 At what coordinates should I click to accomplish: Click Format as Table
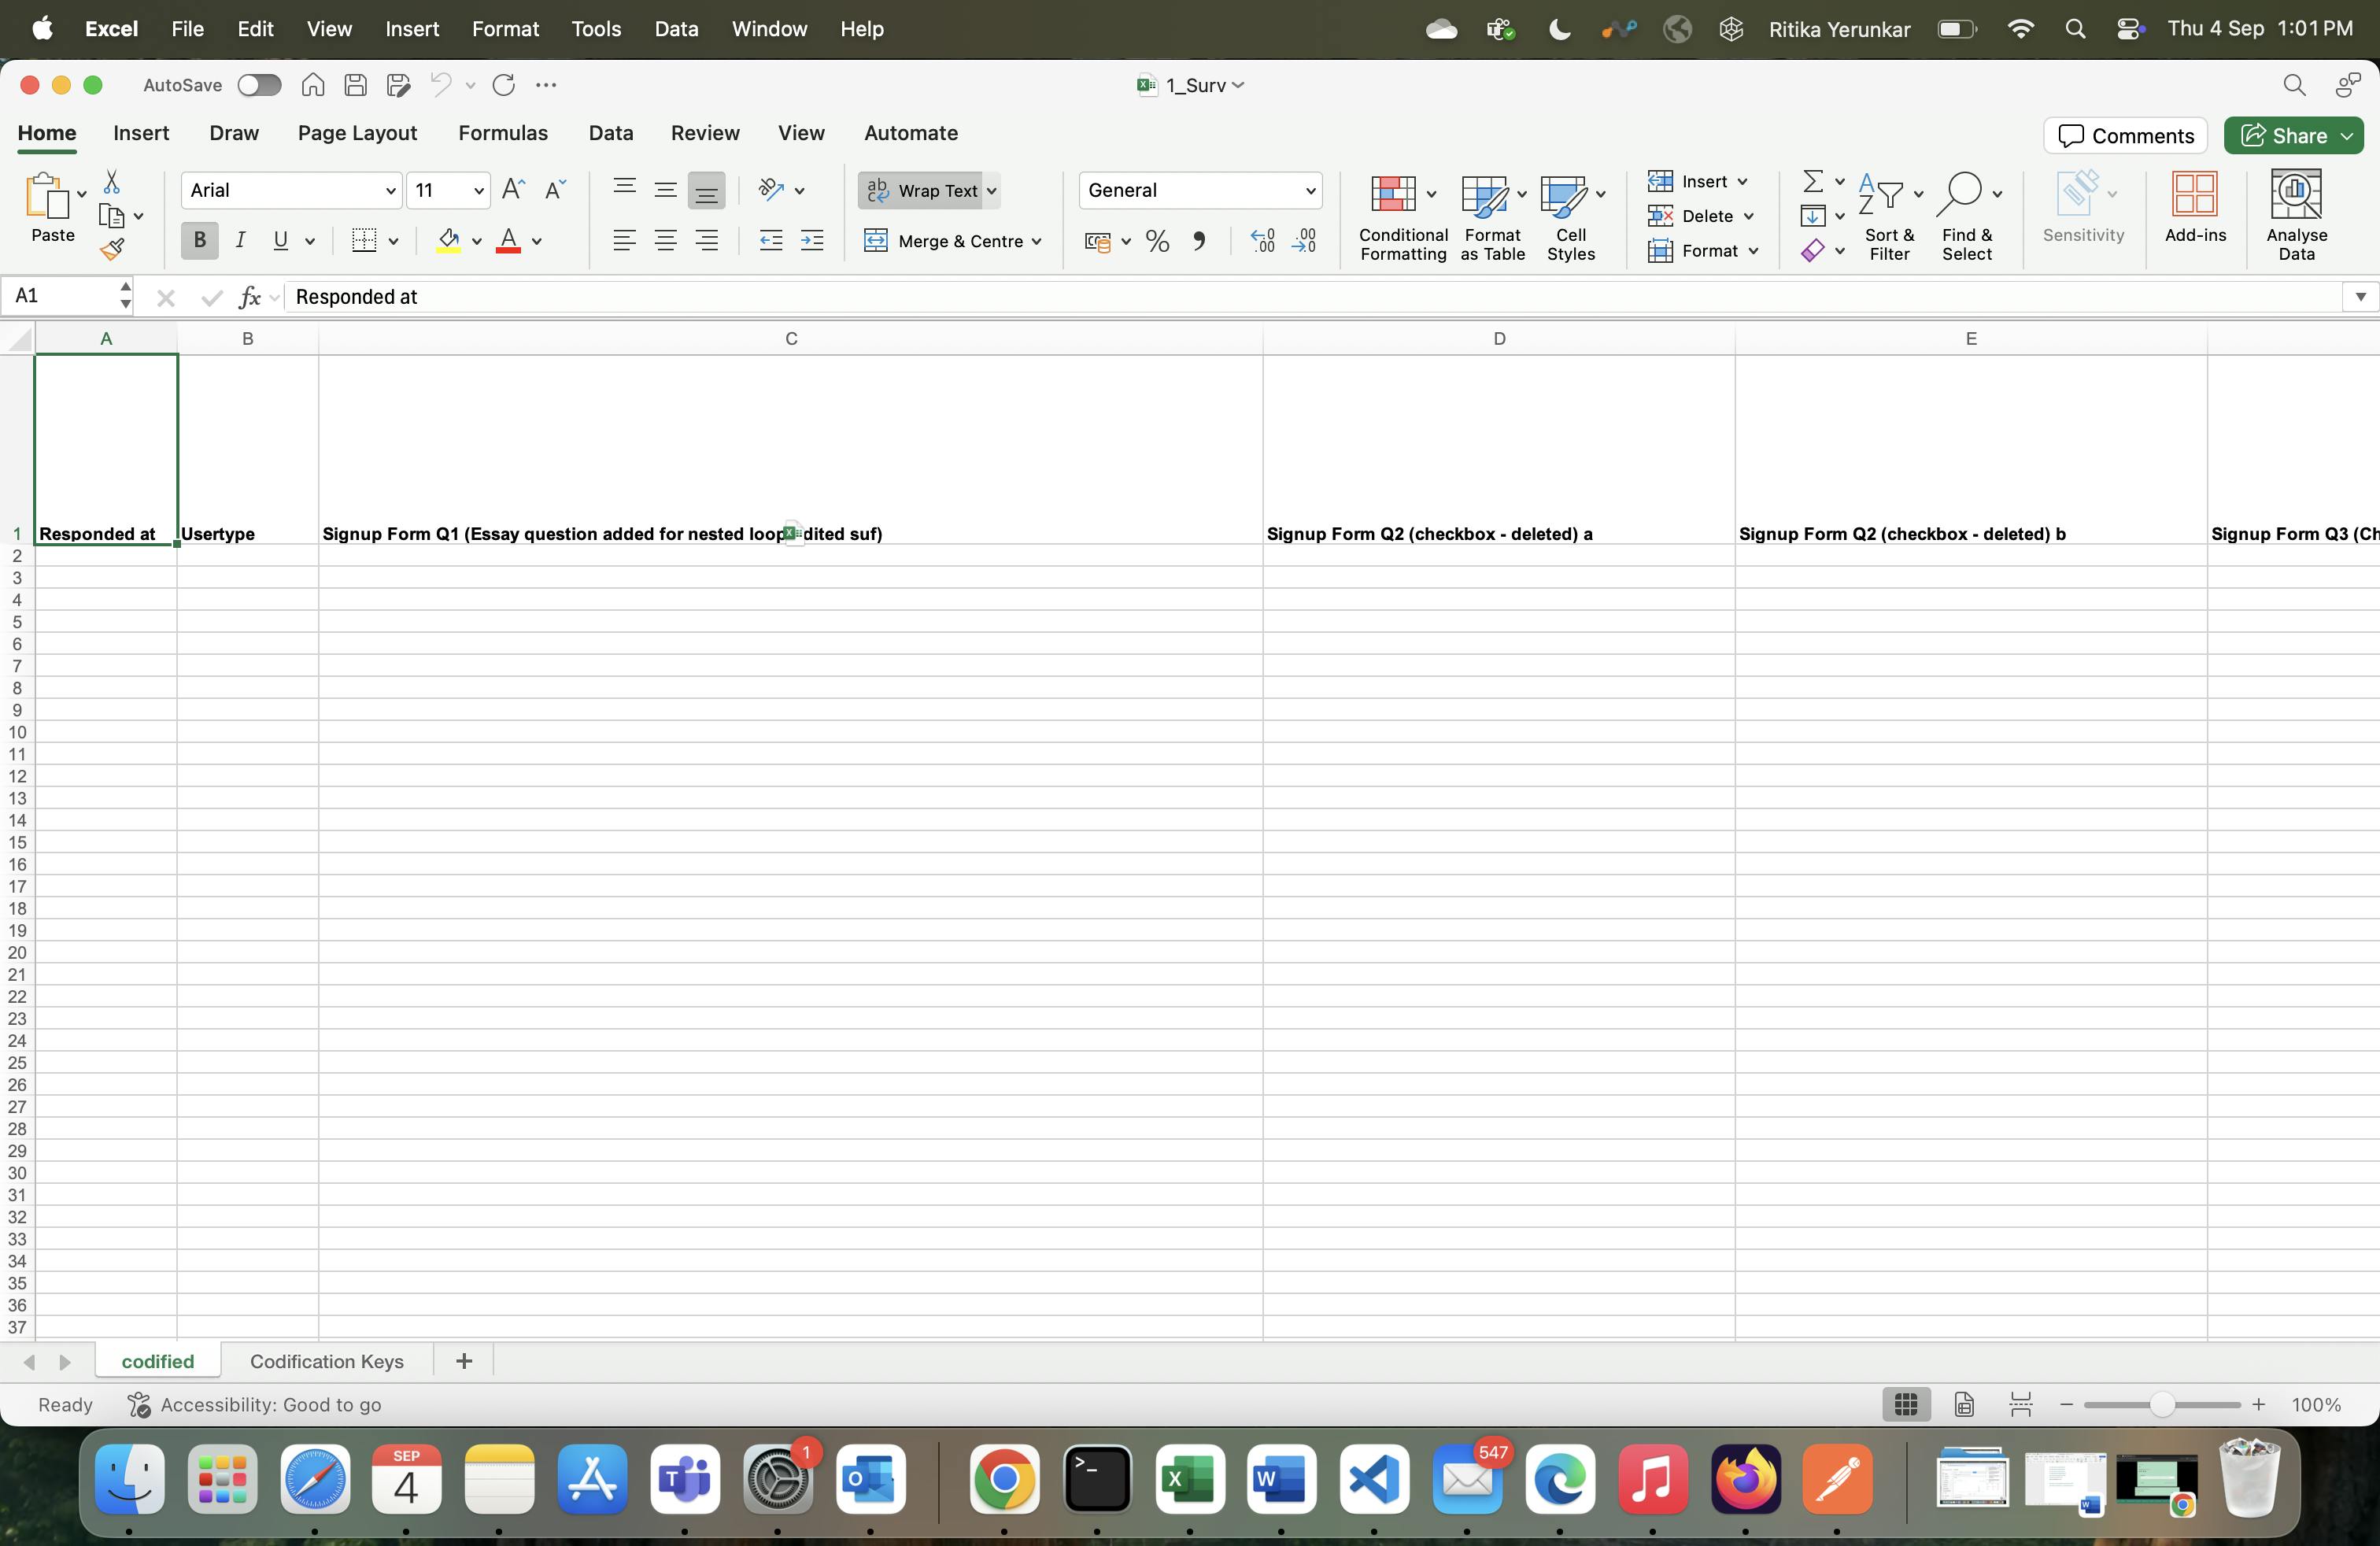[1489, 215]
